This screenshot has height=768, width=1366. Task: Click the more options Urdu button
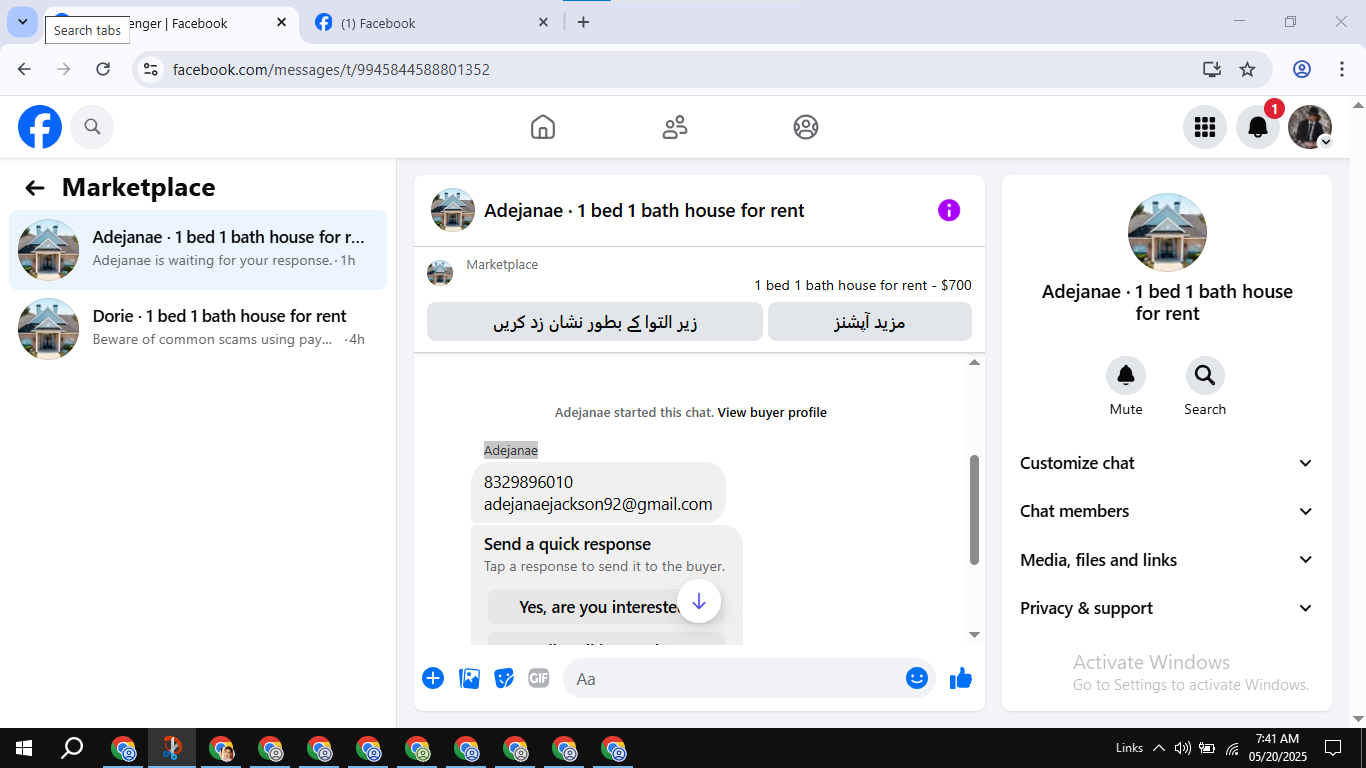(x=870, y=322)
